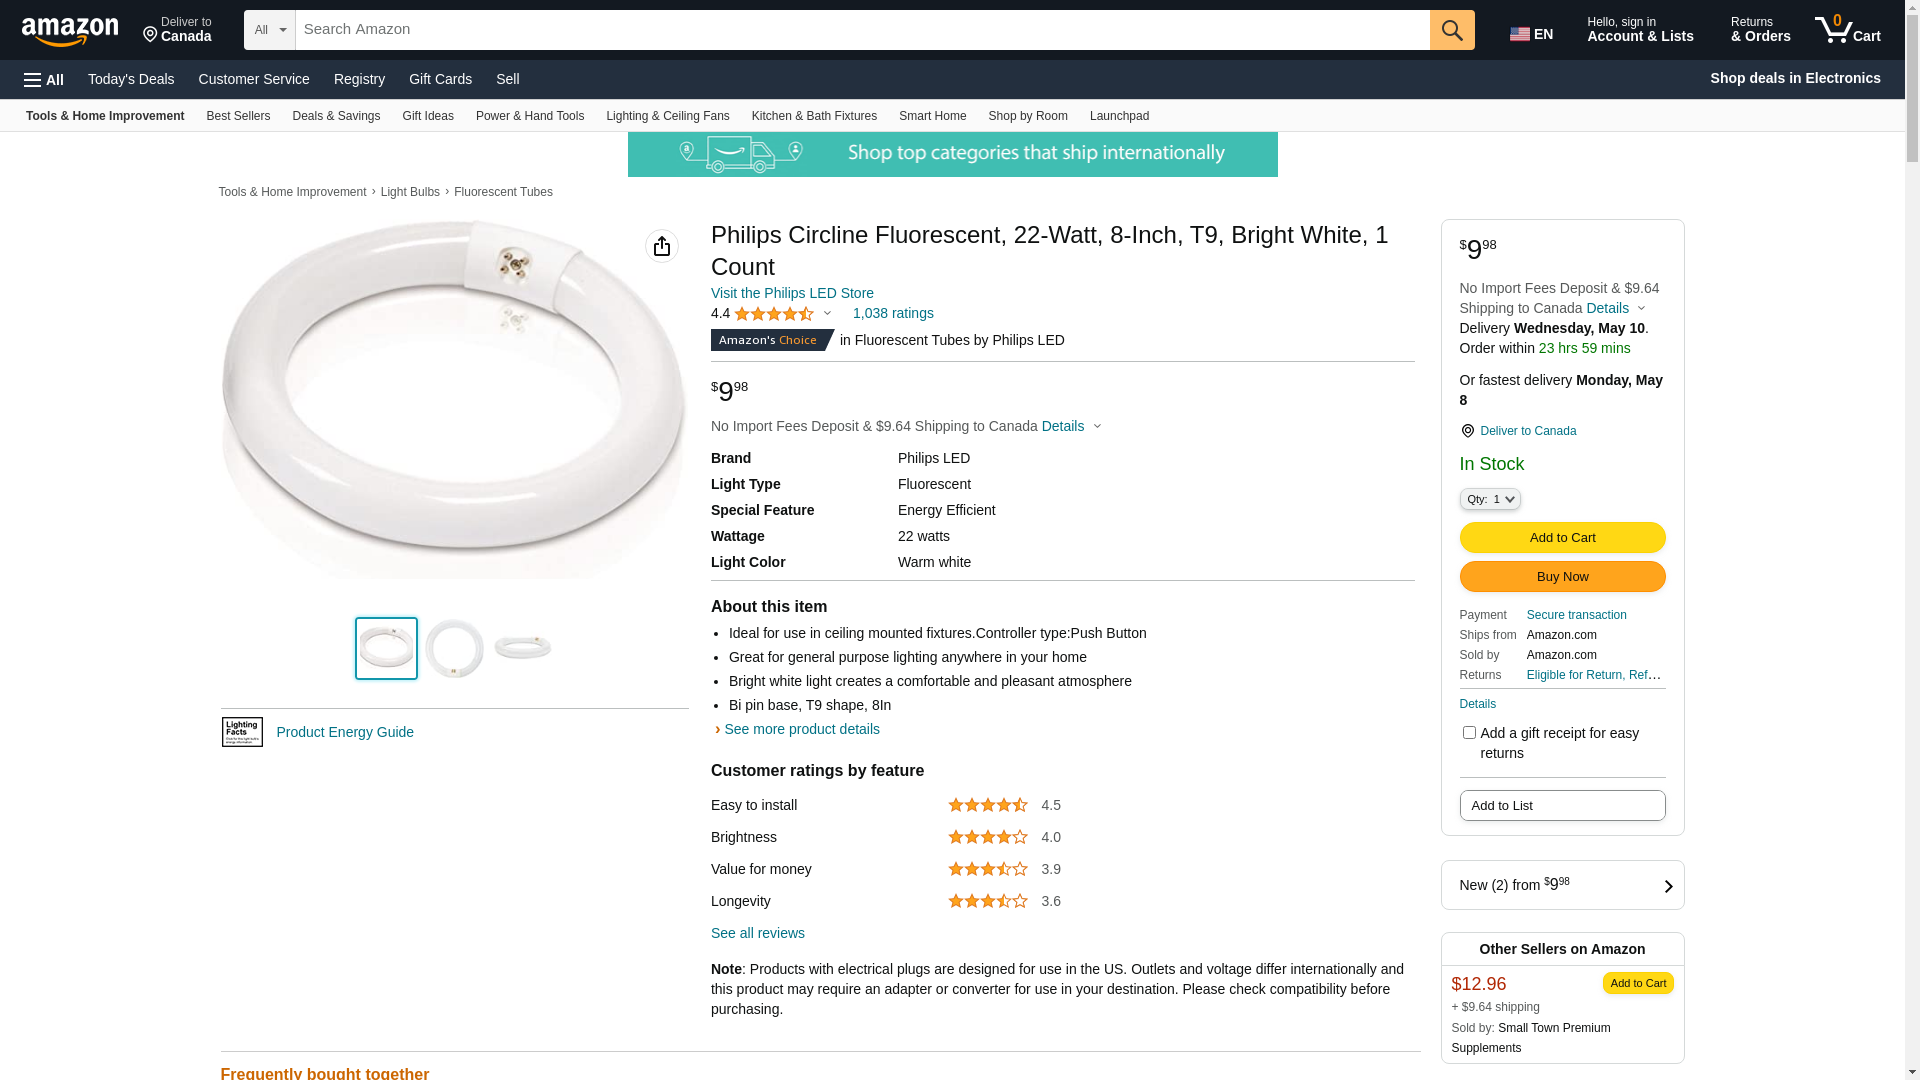Screen dimensions: 1920x1080
Task: Open Today's Deals in navigation bar
Action: click(x=131, y=79)
